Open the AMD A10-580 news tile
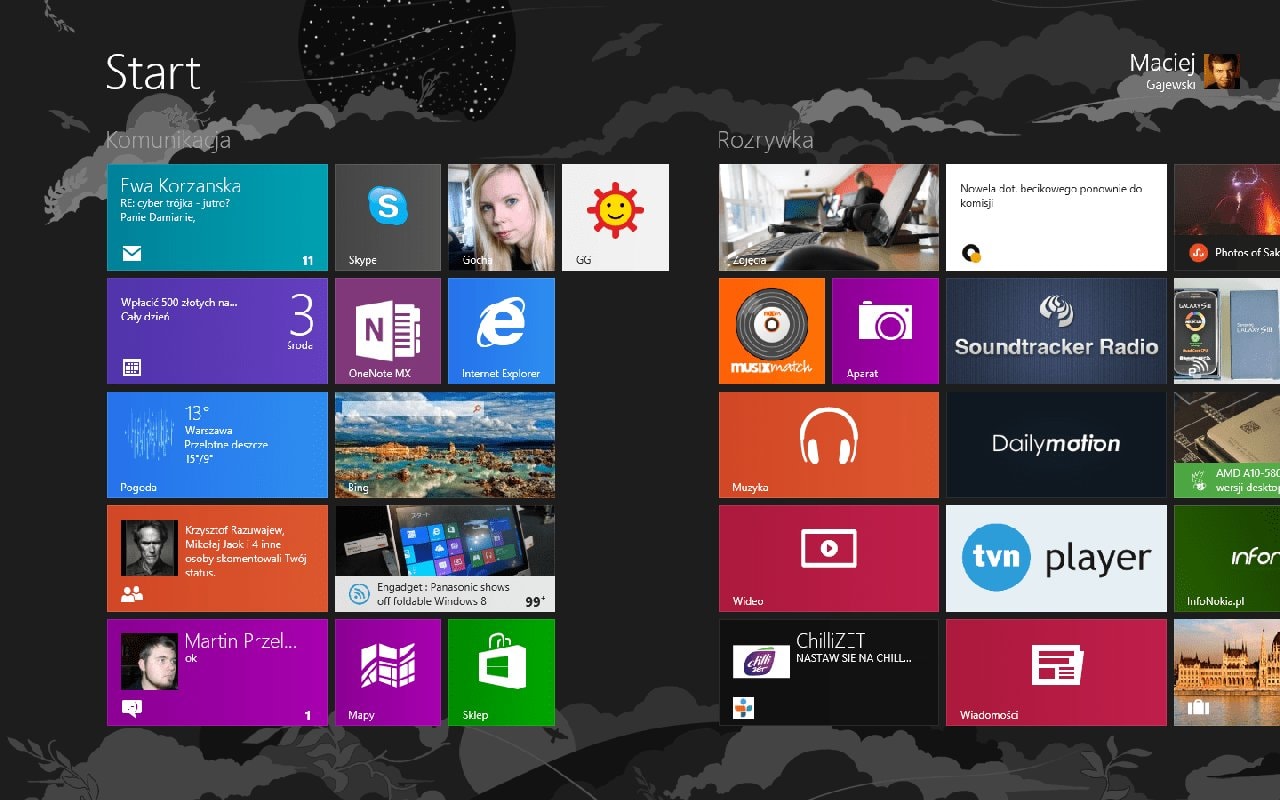 1227,445
